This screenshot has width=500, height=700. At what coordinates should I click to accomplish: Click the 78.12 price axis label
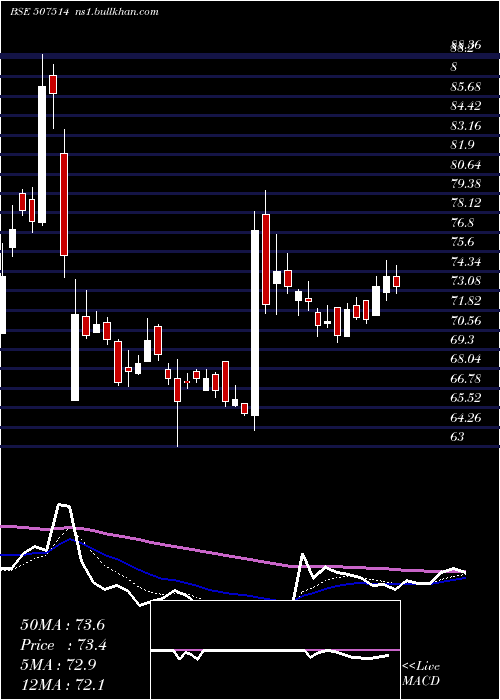pyautogui.click(x=465, y=203)
